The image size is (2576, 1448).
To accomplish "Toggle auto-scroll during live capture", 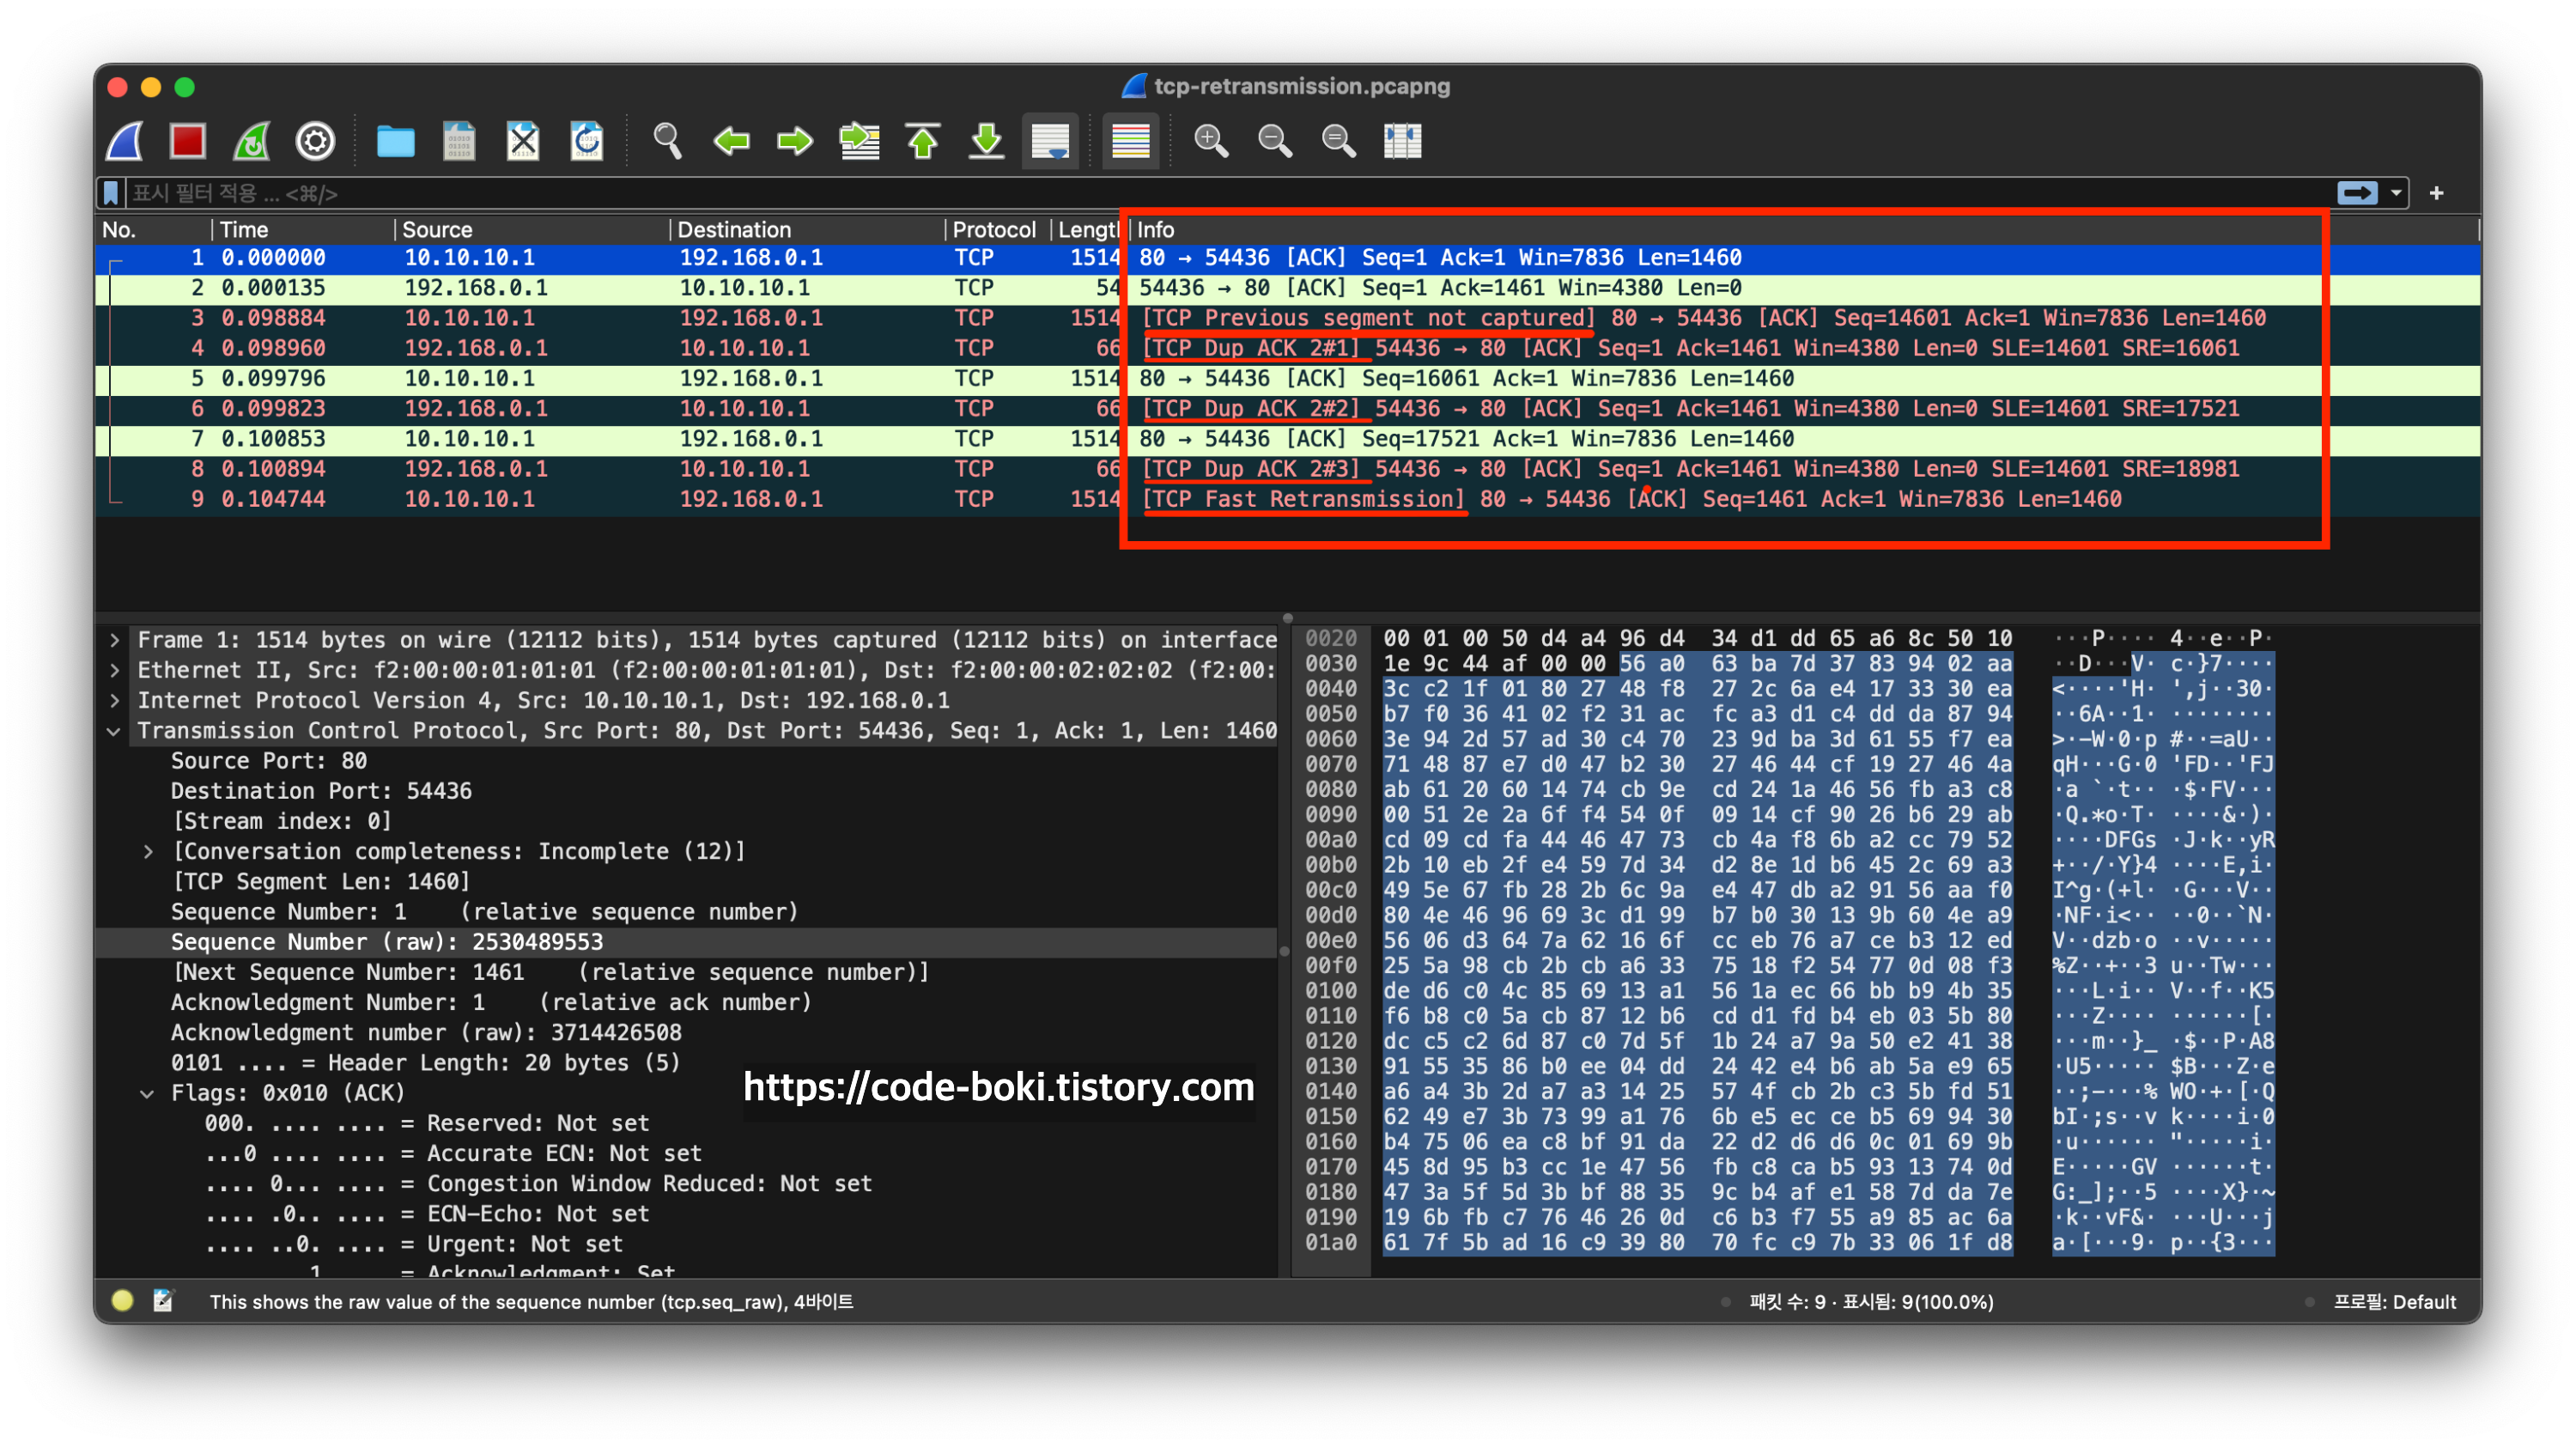I will click(x=1050, y=141).
